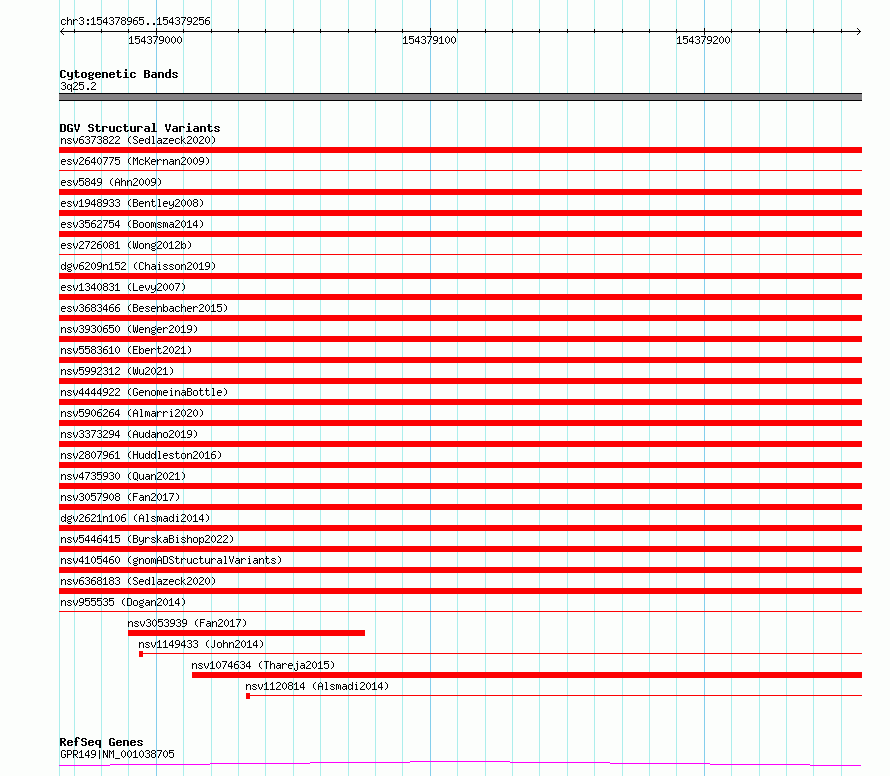890x776 pixels.
Task: Open nsv3053939 (Fan2017) variant label
Action: click(x=187, y=623)
